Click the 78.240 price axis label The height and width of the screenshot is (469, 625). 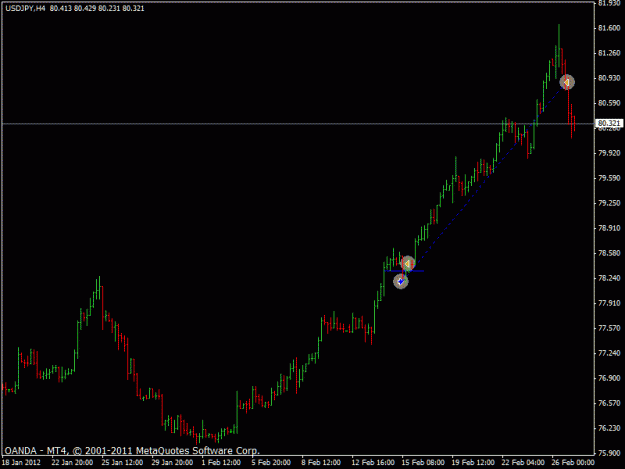tap(609, 278)
